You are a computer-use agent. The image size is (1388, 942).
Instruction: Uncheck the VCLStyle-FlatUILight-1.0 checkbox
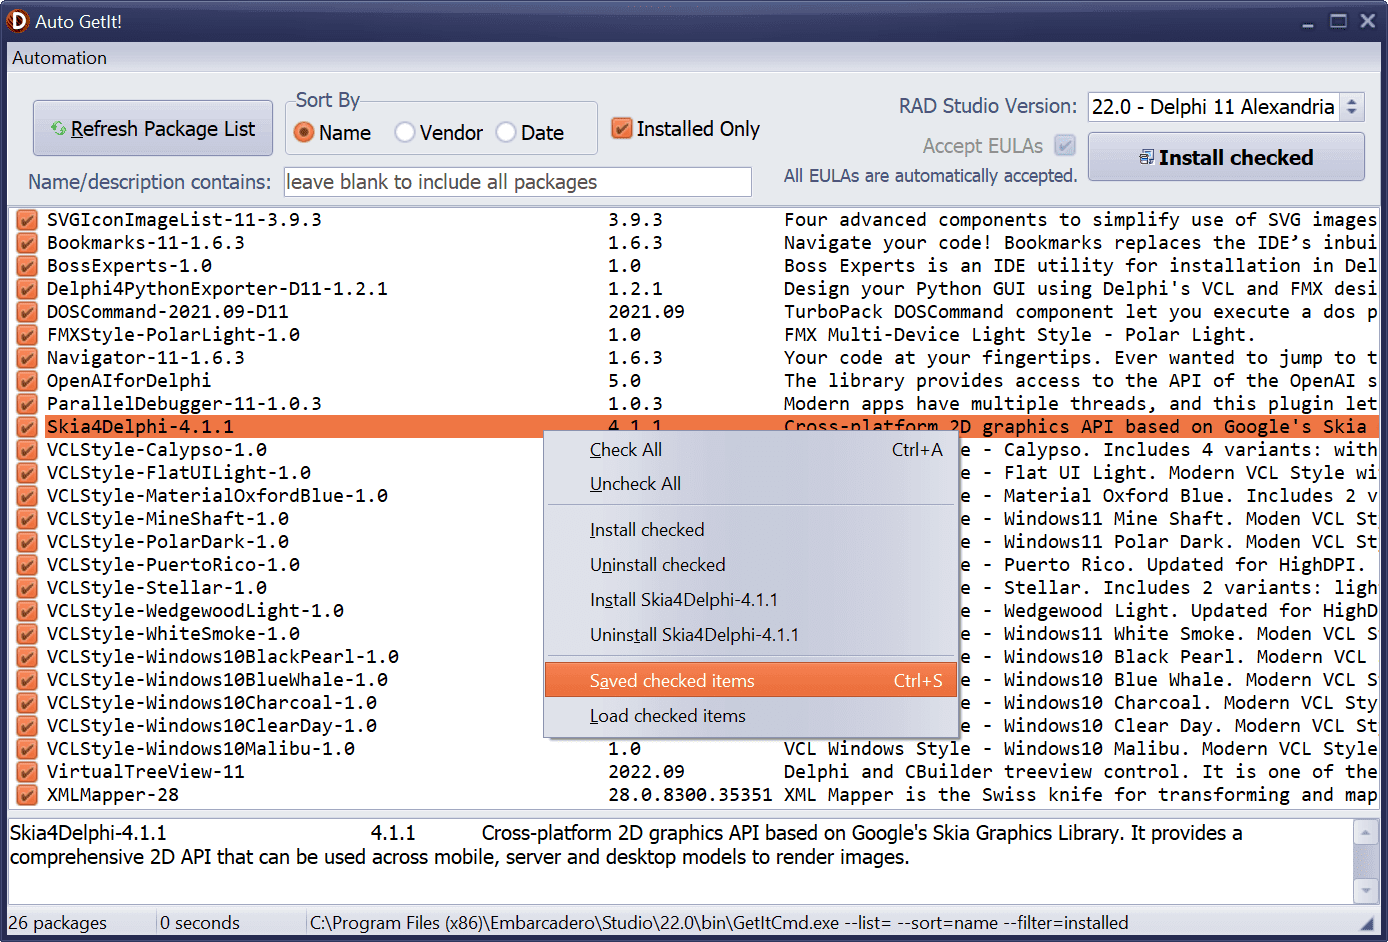pos(28,473)
